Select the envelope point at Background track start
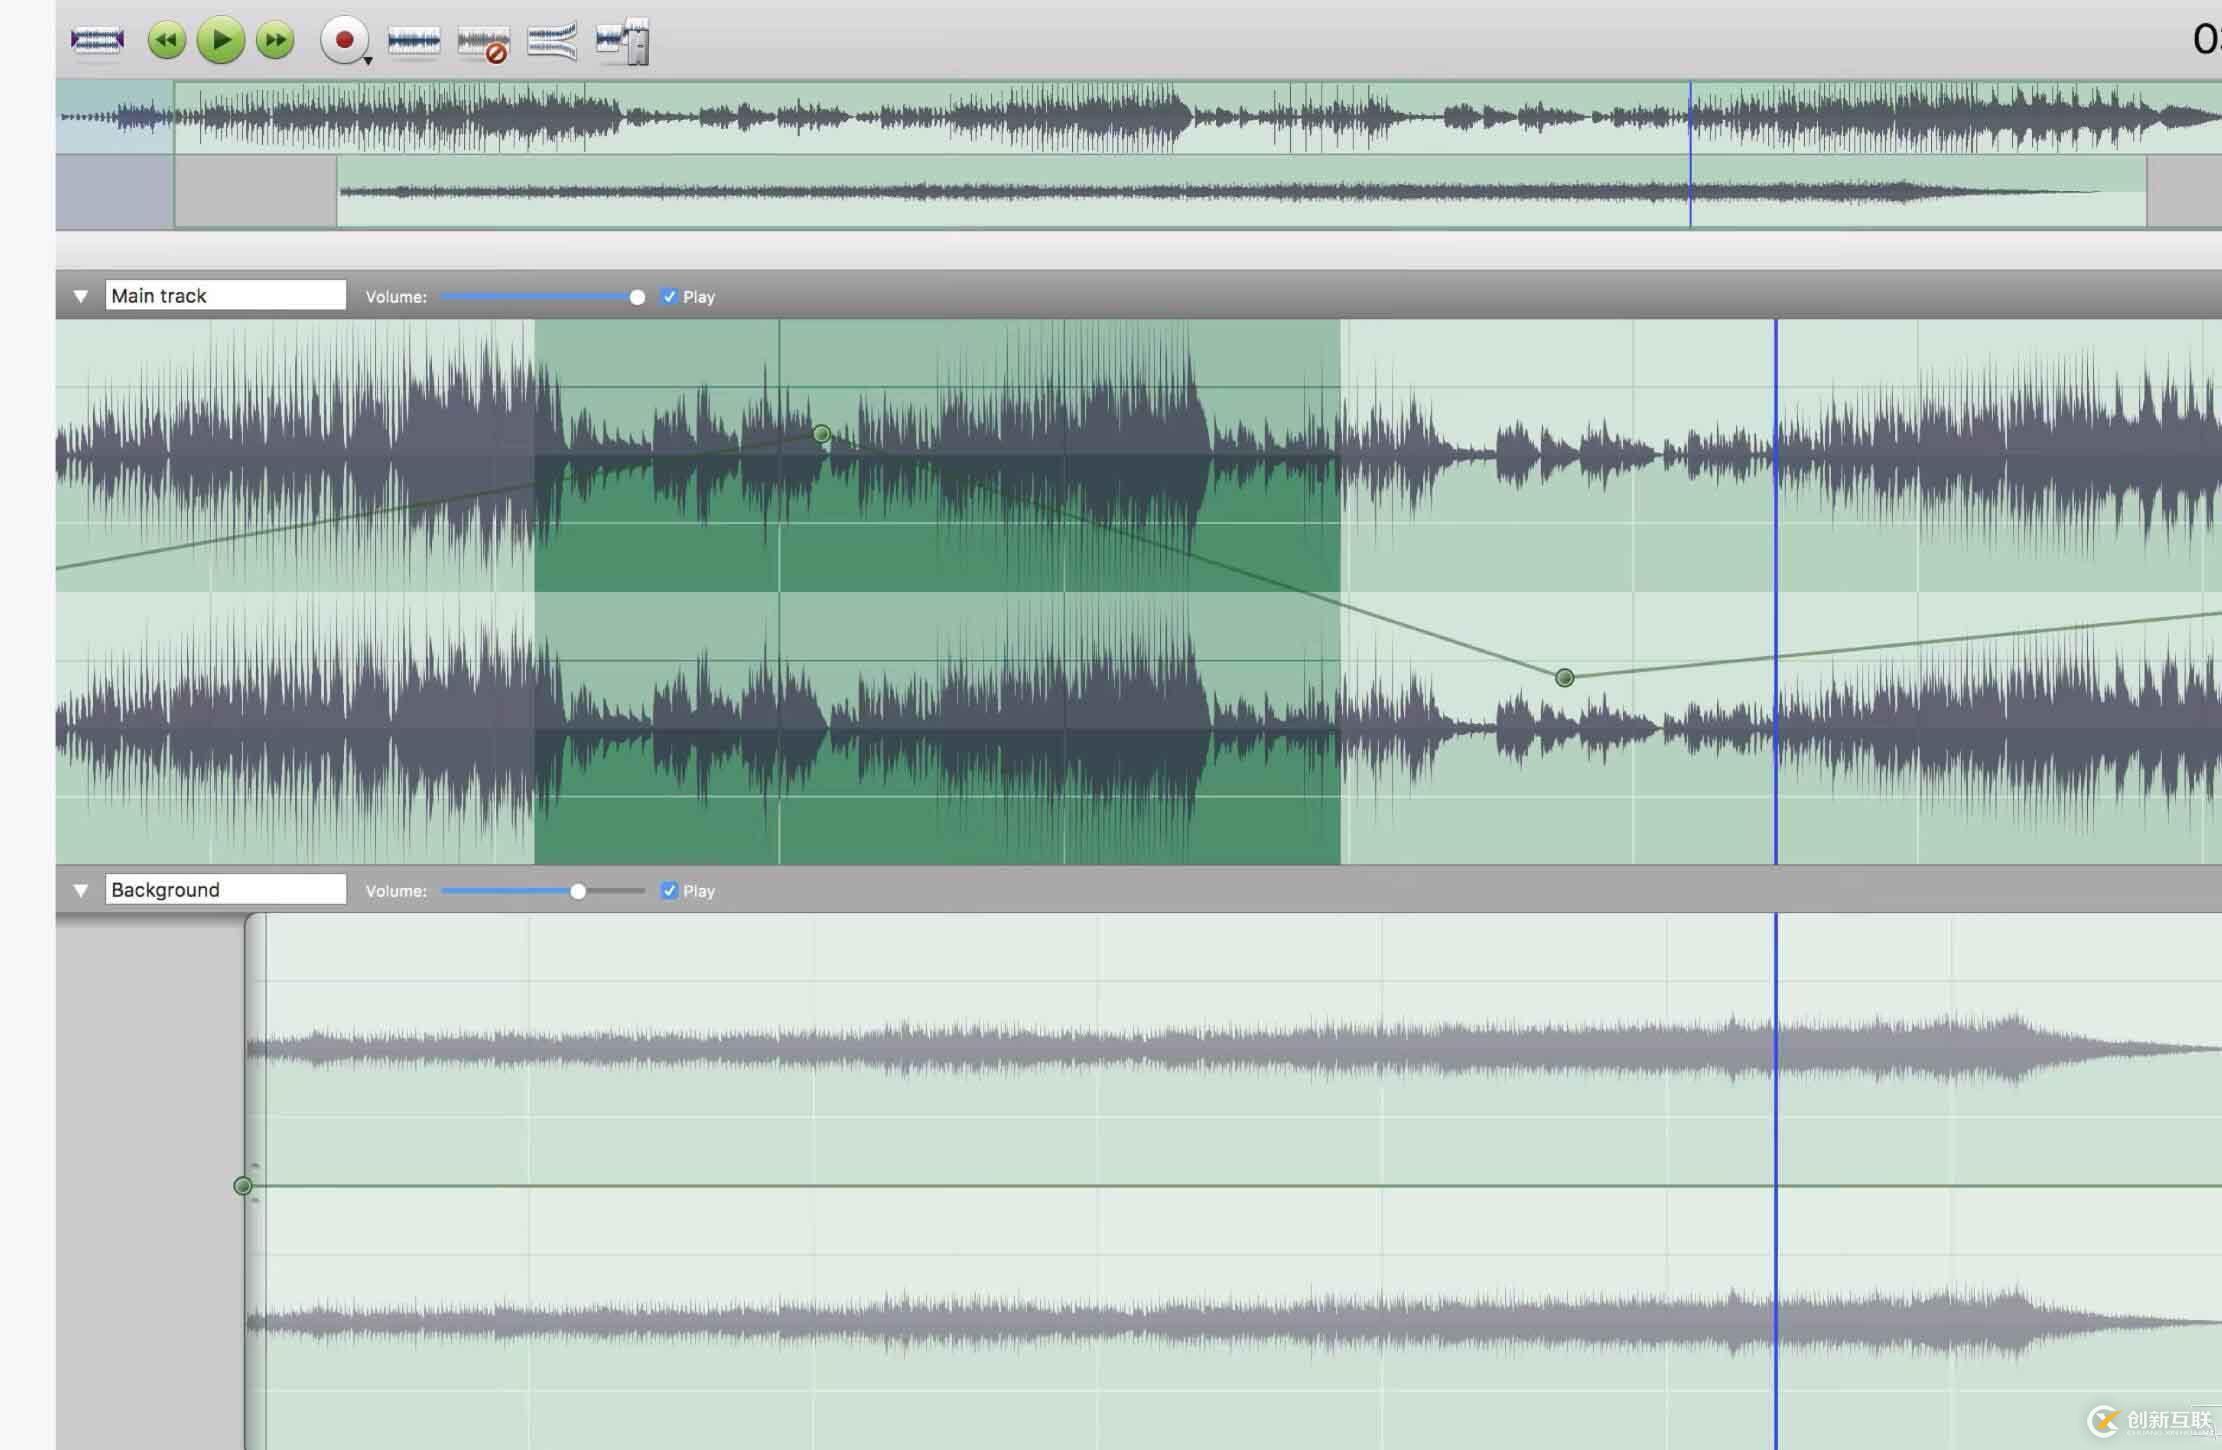 coord(242,1186)
